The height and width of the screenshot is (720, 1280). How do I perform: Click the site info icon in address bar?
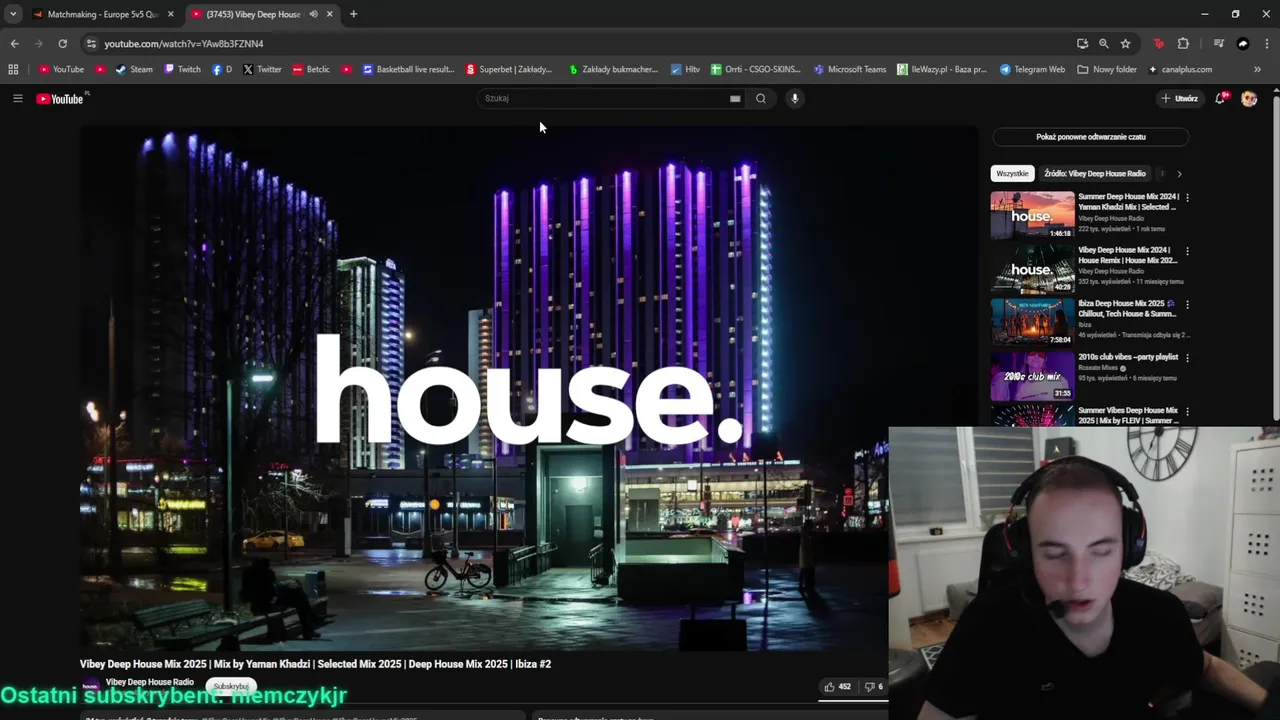coord(91,44)
